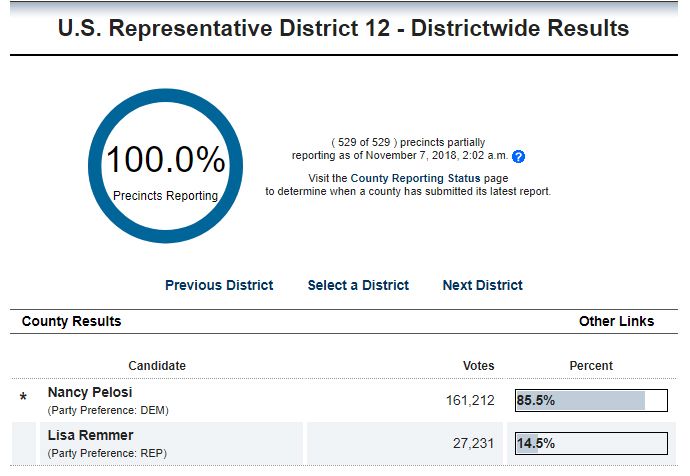Navigate to the Next District
This screenshot has width=690, height=476.
point(482,286)
